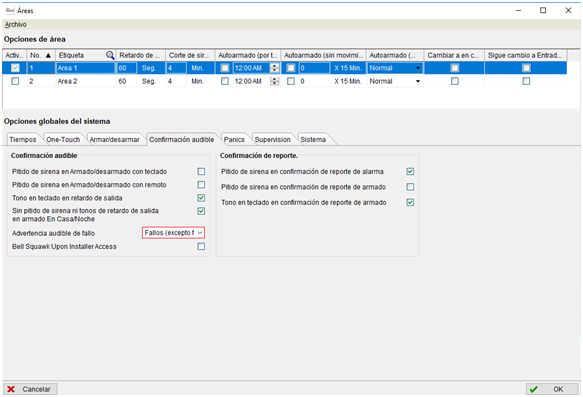Click the Corte de sir column header
583x397 pixels.
190,55
